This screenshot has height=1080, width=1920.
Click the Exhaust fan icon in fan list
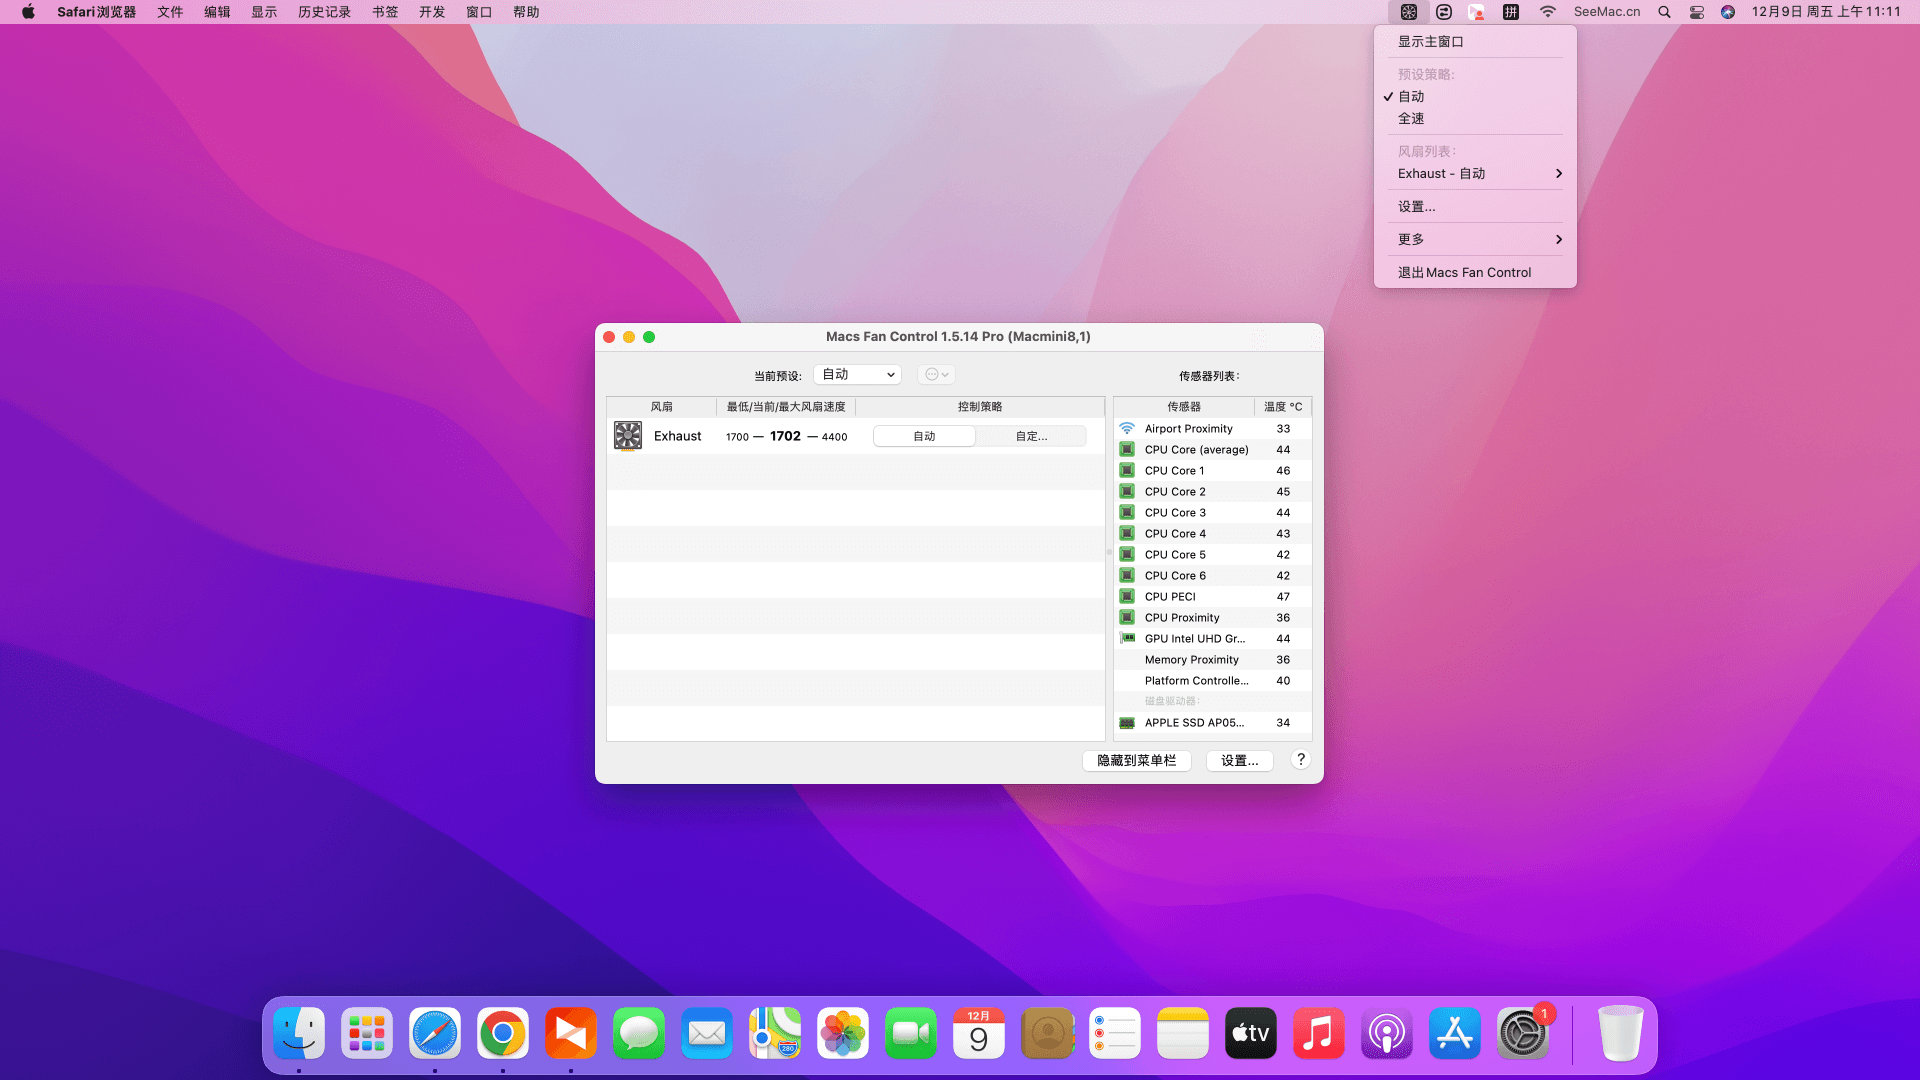(628, 436)
